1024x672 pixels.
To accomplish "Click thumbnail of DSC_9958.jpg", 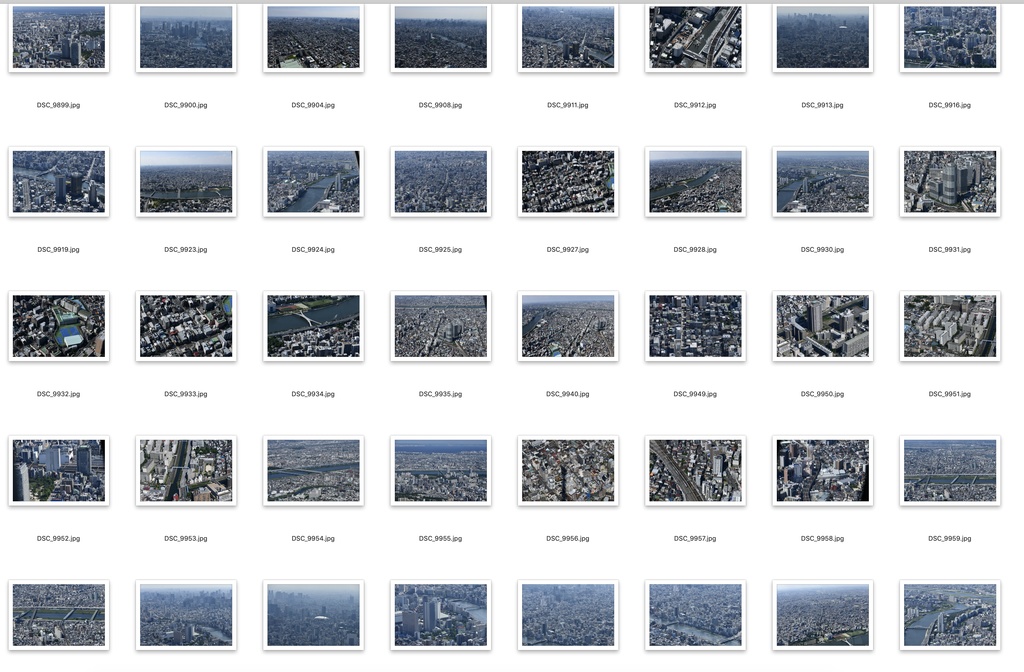I will tap(823, 470).
